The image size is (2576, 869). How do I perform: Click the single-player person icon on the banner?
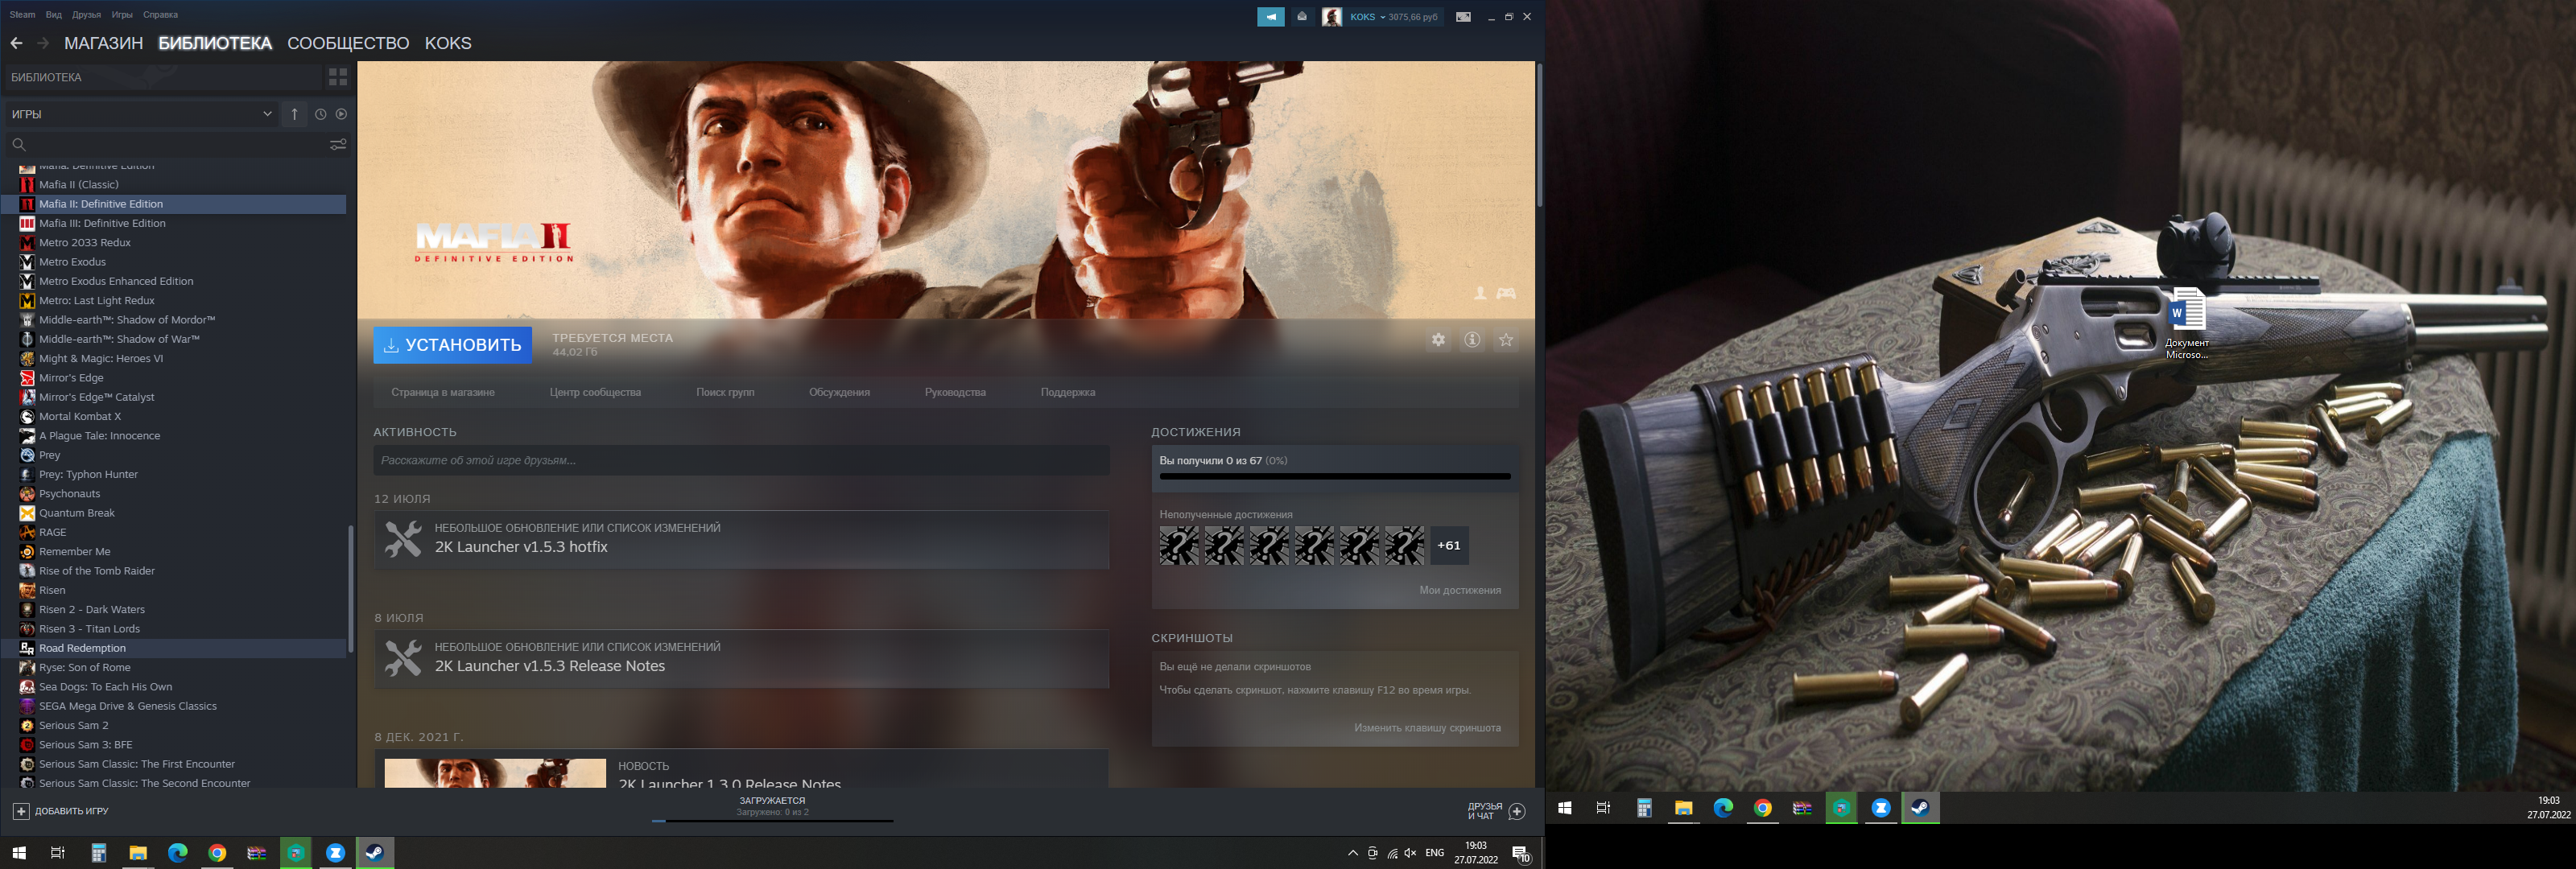(1480, 293)
